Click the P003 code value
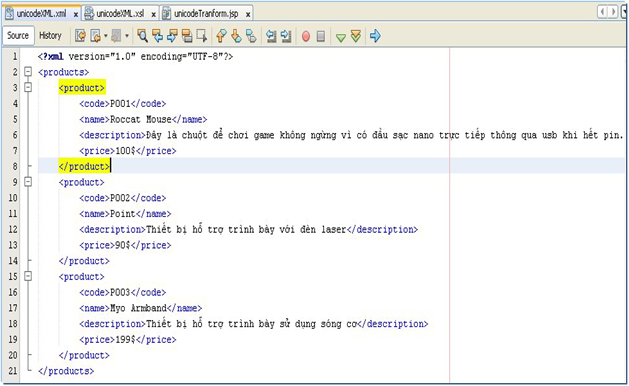This screenshot has width=629, height=386. [x=120, y=292]
